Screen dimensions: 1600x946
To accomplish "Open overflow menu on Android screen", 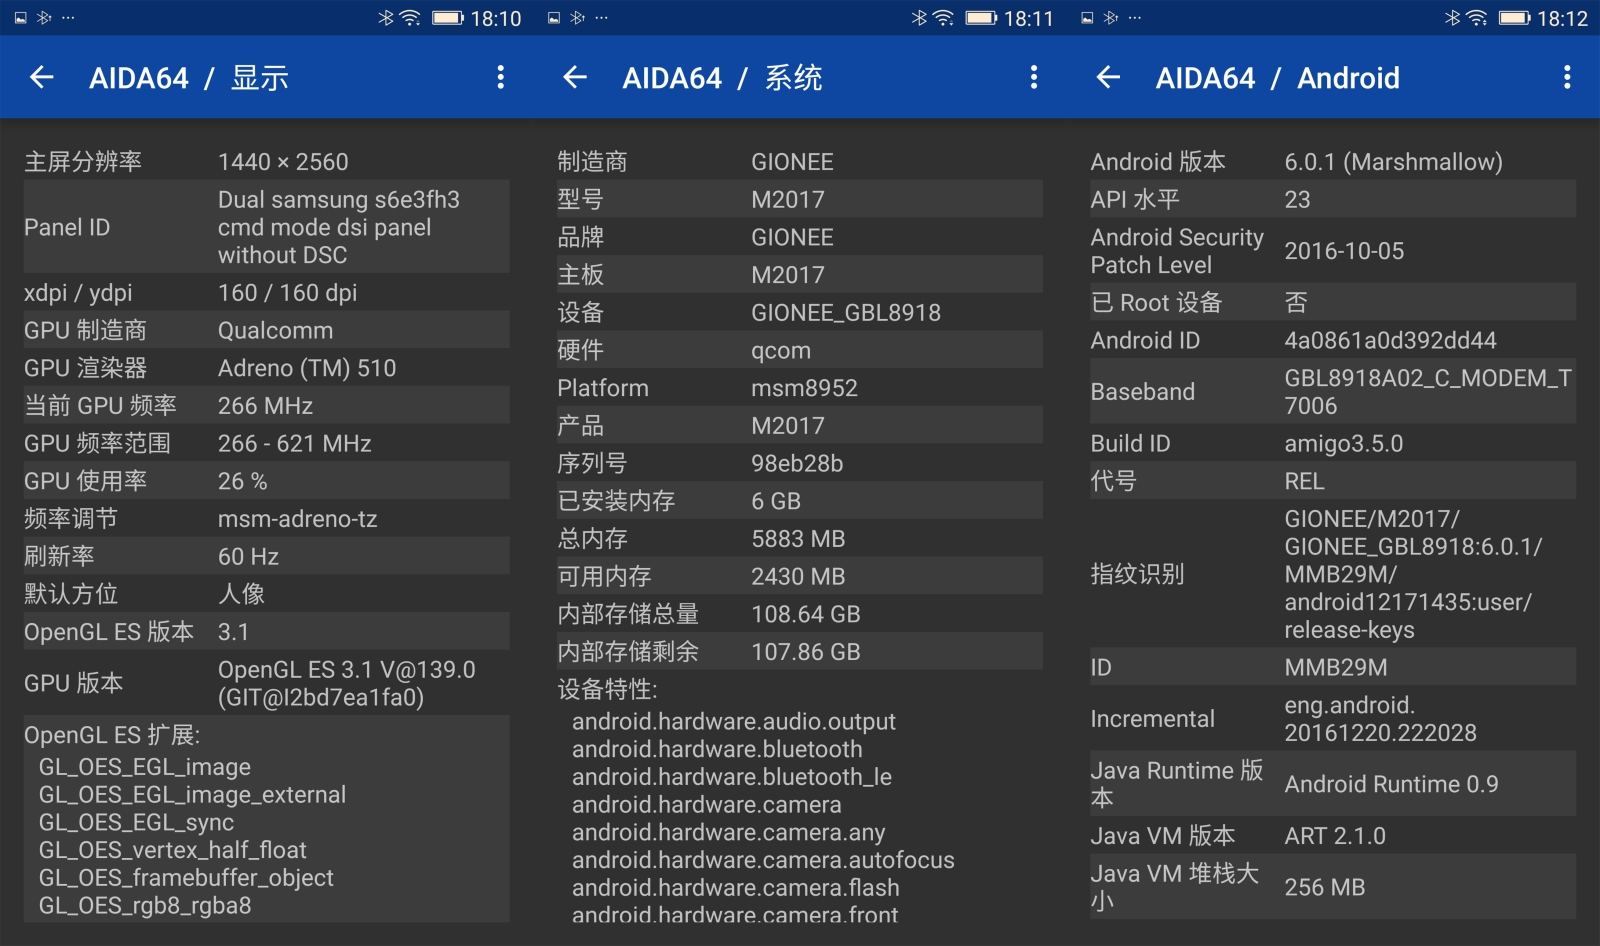I will [1567, 77].
